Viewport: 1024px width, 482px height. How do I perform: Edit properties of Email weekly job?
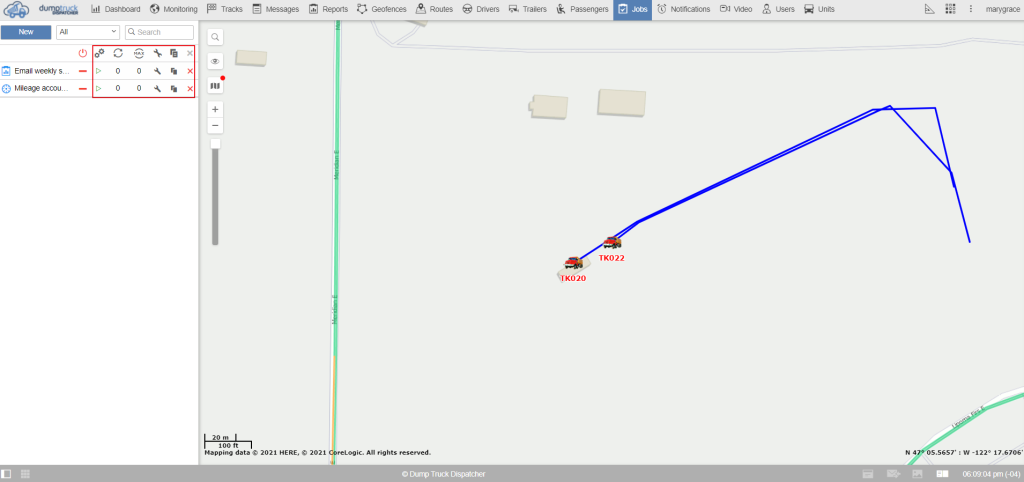coord(157,71)
